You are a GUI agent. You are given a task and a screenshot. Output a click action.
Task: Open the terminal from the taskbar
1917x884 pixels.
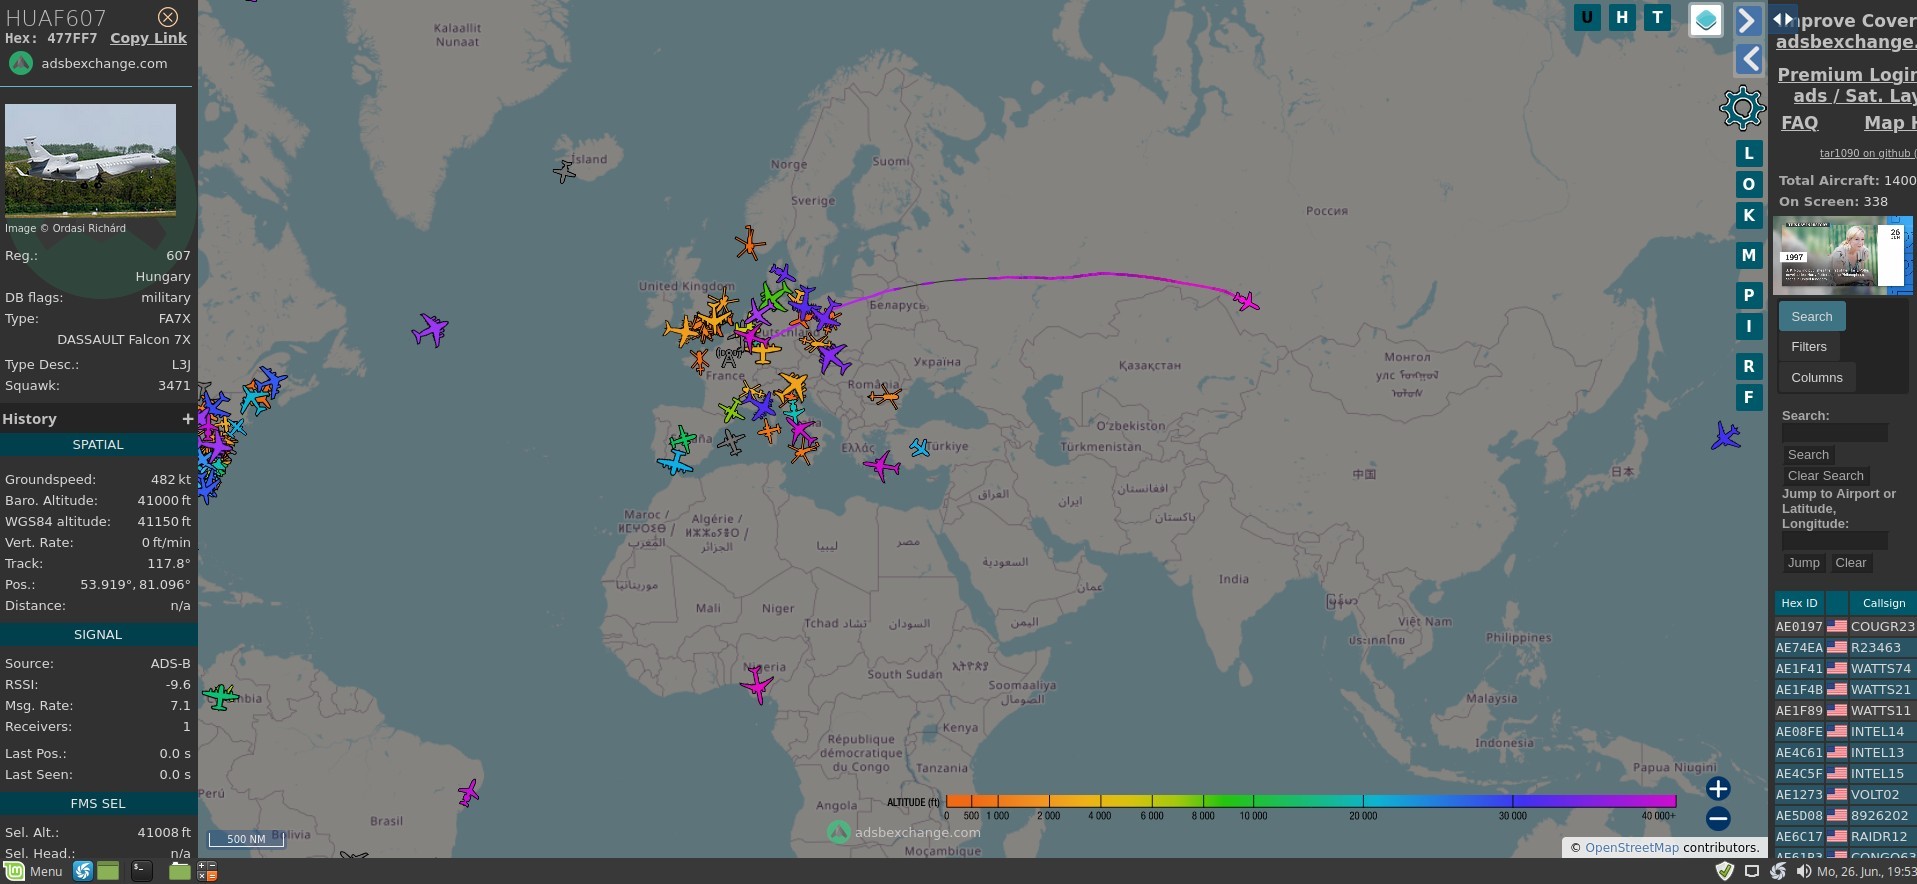[x=142, y=871]
